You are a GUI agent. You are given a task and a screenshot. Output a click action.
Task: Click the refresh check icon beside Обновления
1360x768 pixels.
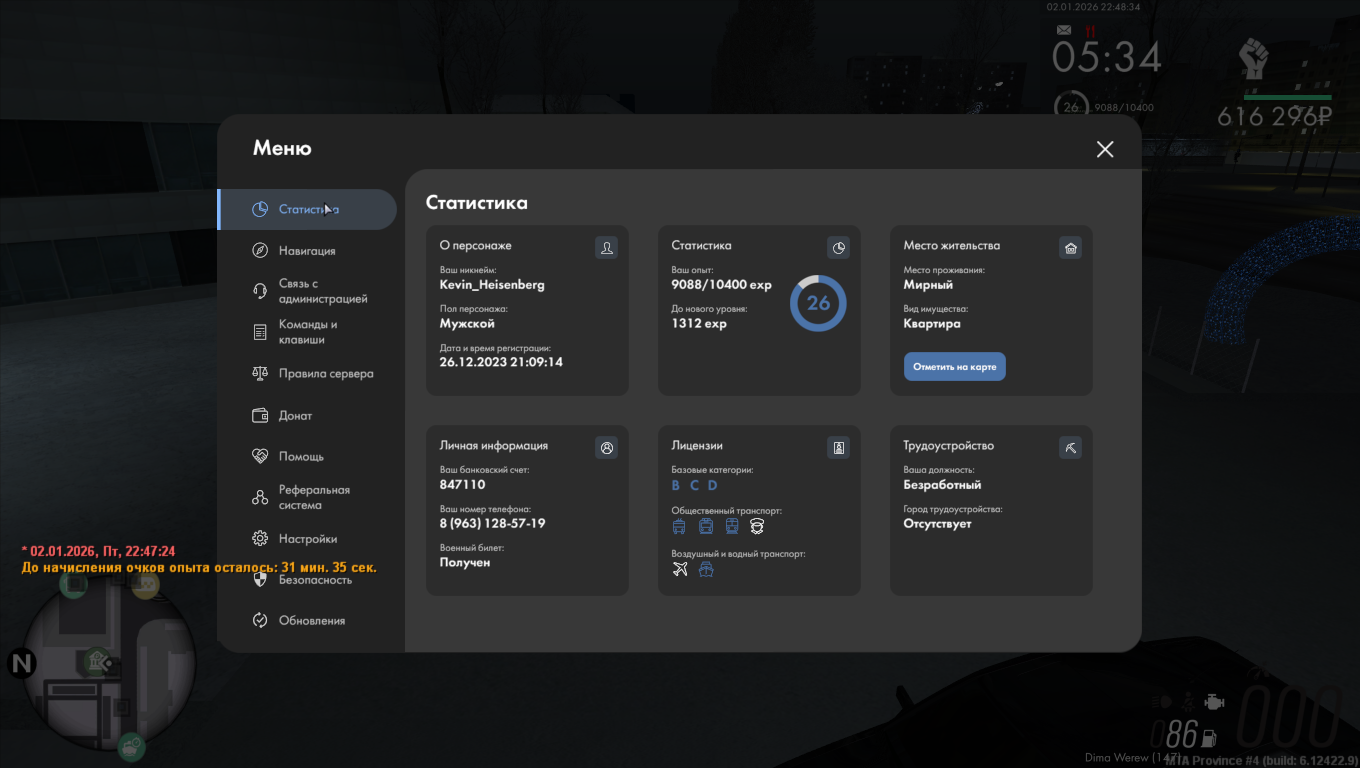[x=260, y=620]
